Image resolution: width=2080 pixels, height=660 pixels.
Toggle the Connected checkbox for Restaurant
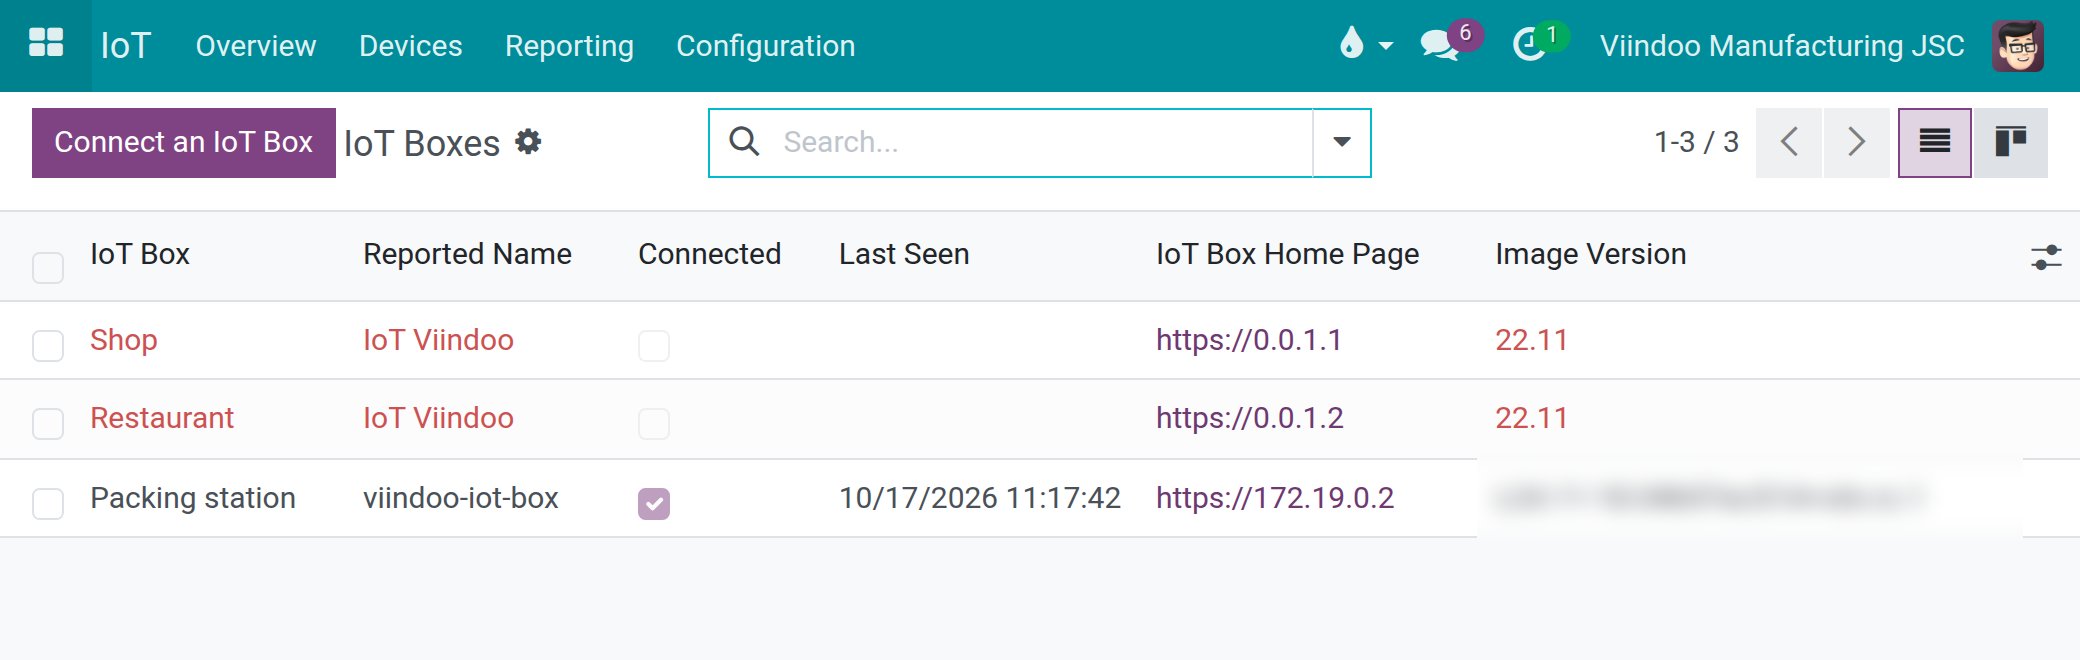654,424
